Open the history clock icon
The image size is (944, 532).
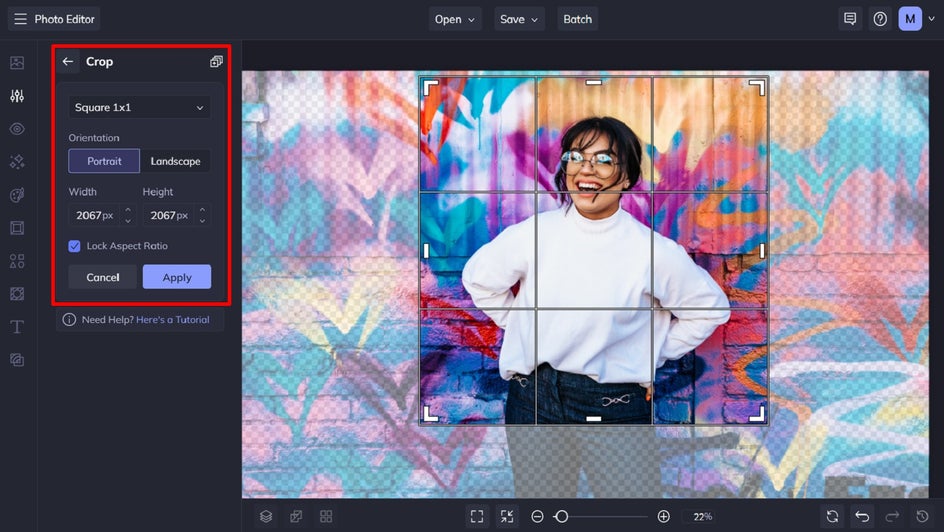click(x=922, y=516)
